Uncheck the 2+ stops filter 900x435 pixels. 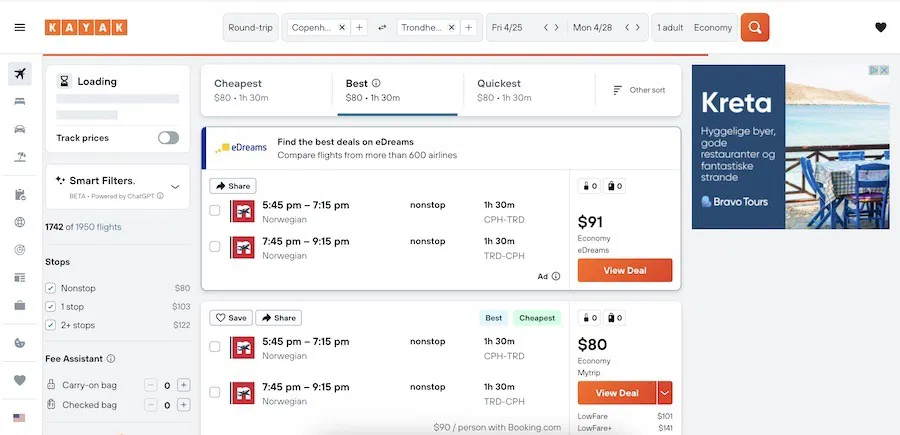pos(51,325)
